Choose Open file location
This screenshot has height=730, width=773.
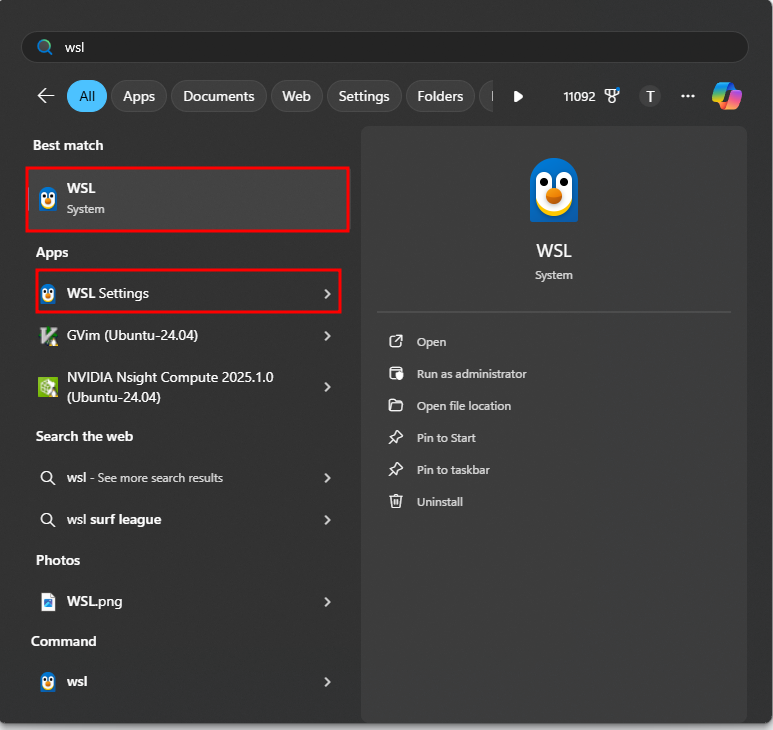tap(464, 406)
